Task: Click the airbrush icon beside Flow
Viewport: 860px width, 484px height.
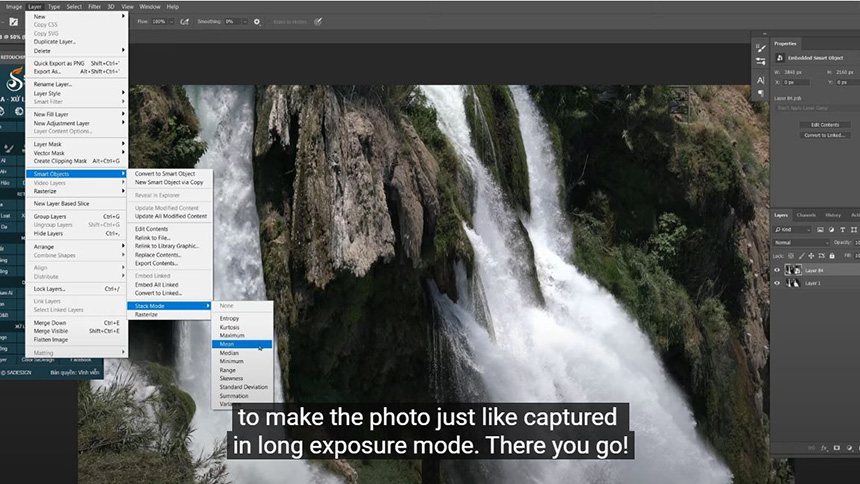Action: coord(185,21)
